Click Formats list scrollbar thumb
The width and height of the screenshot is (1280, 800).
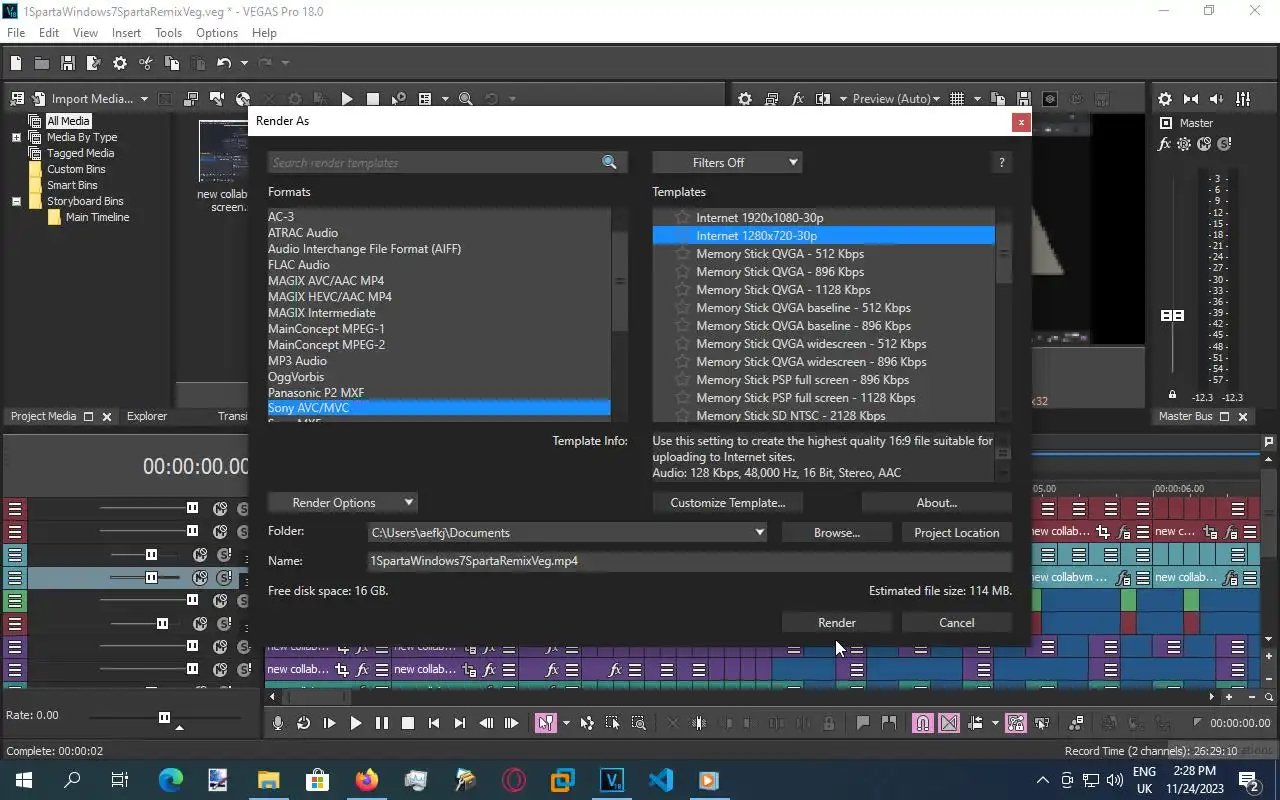click(620, 282)
